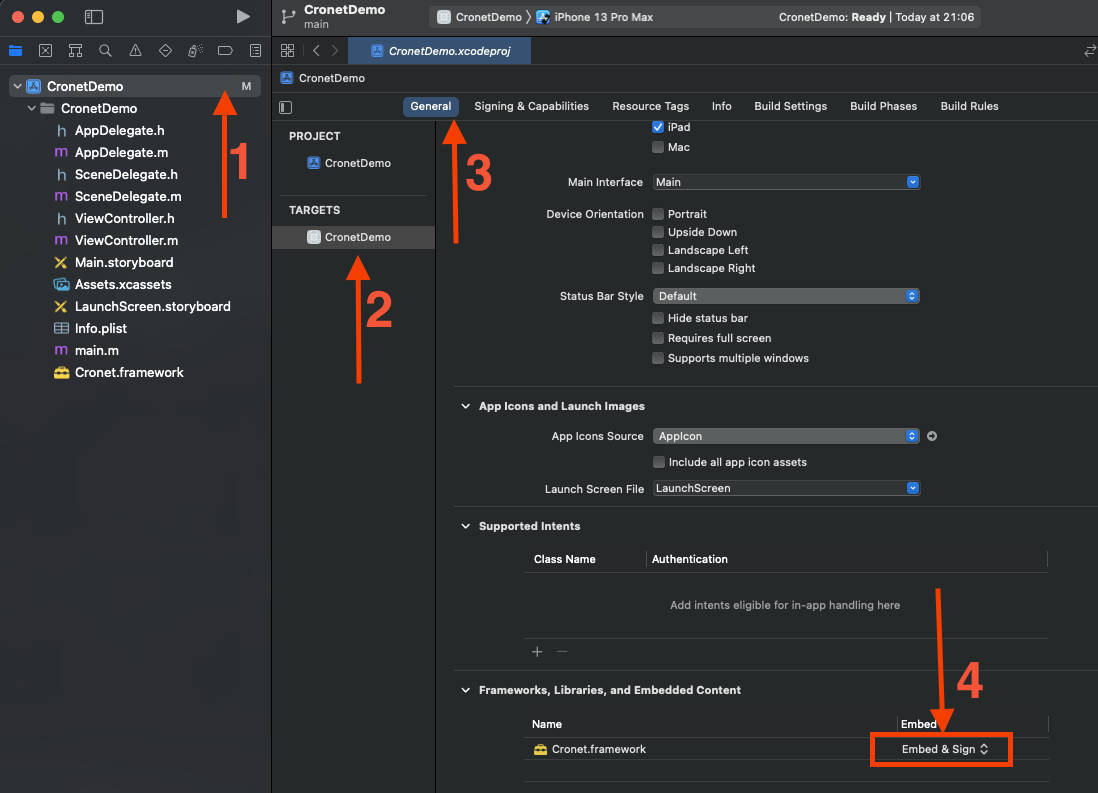The width and height of the screenshot is (1098, 793).
Task: Select CronetDemo.xcodeproj editor tab
Action: (x=440, y=50)
